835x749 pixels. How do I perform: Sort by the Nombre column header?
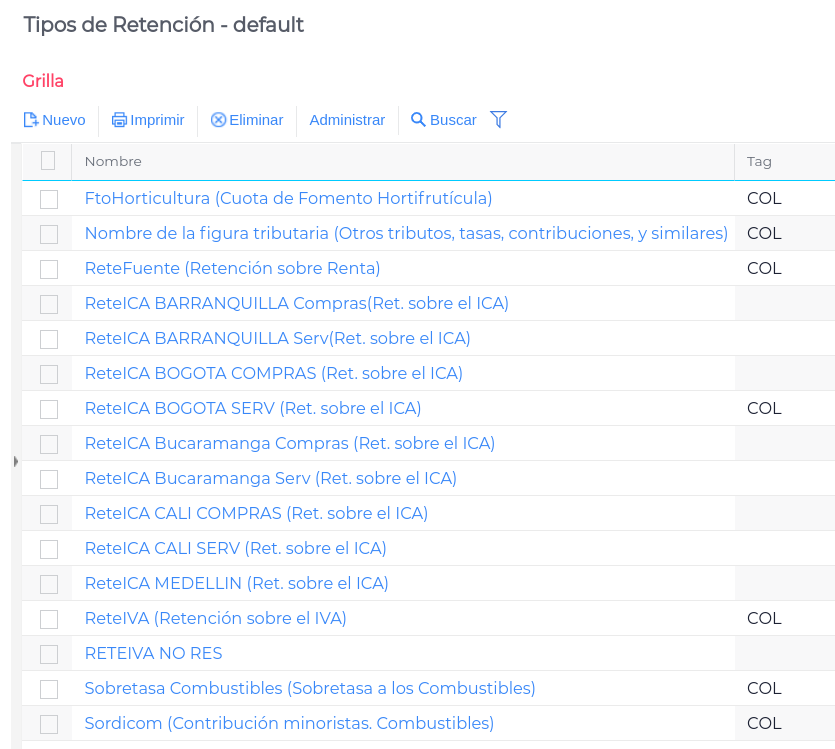click(x=113, y=161)
